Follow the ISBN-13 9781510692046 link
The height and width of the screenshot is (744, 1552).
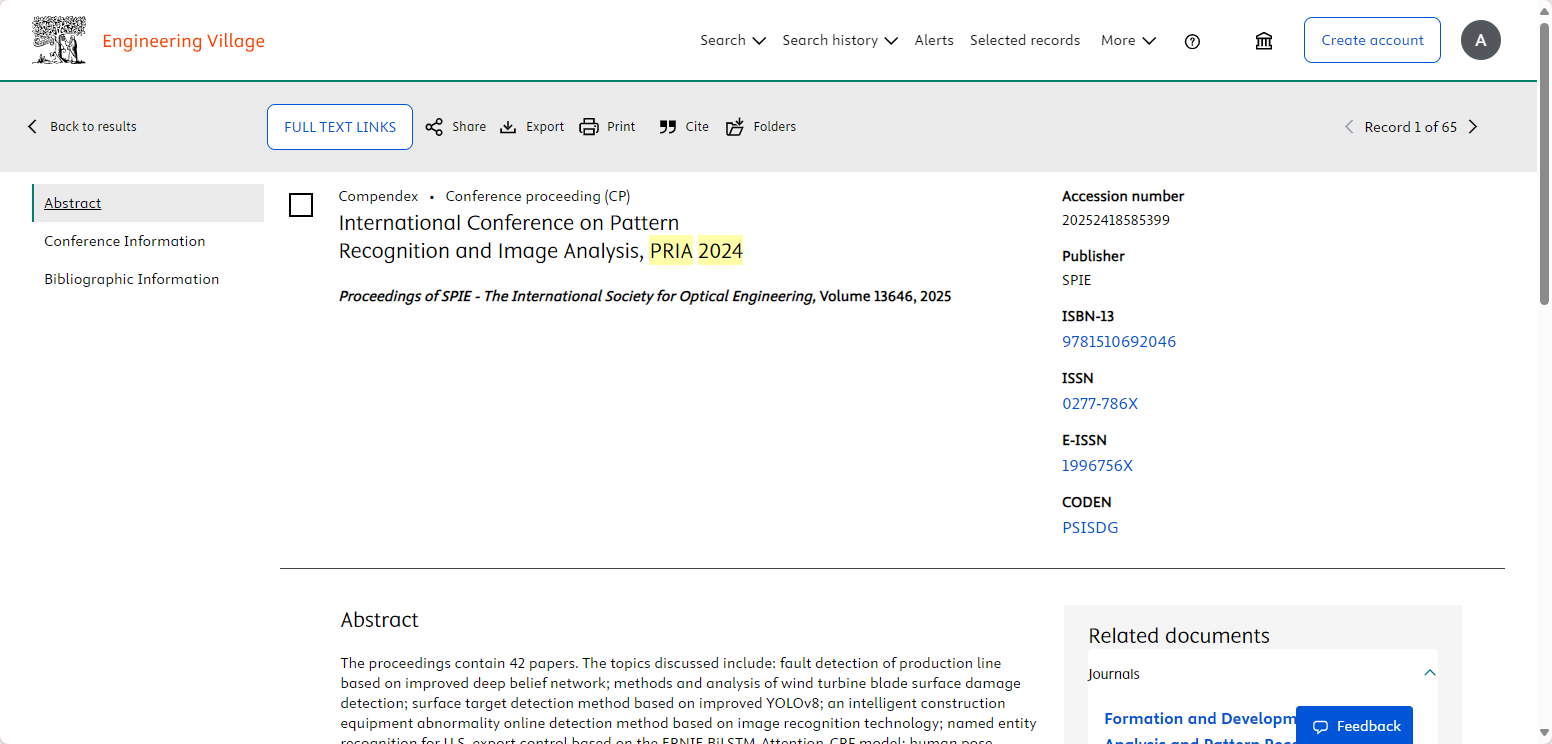1118,342
